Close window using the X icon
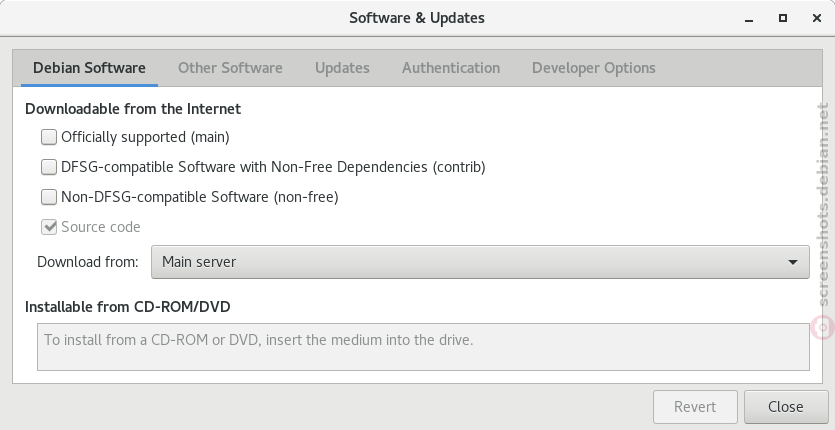The image size is (835, 430). (x=817, y=18)
